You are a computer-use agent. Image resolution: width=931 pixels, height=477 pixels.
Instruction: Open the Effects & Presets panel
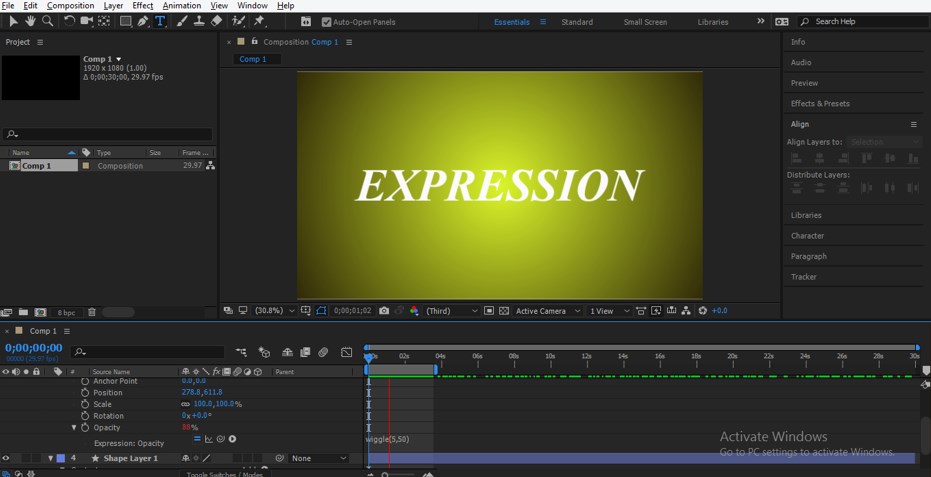pyautogui.click(x=820, y=104)
